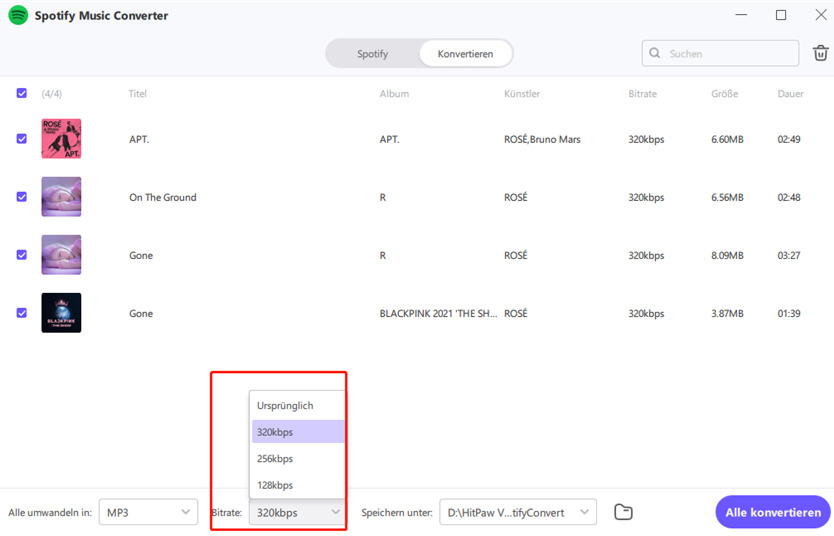Open the Speichern unter path dropdown
This screenshot has height=536, width=834.
(x=518, y=512)
